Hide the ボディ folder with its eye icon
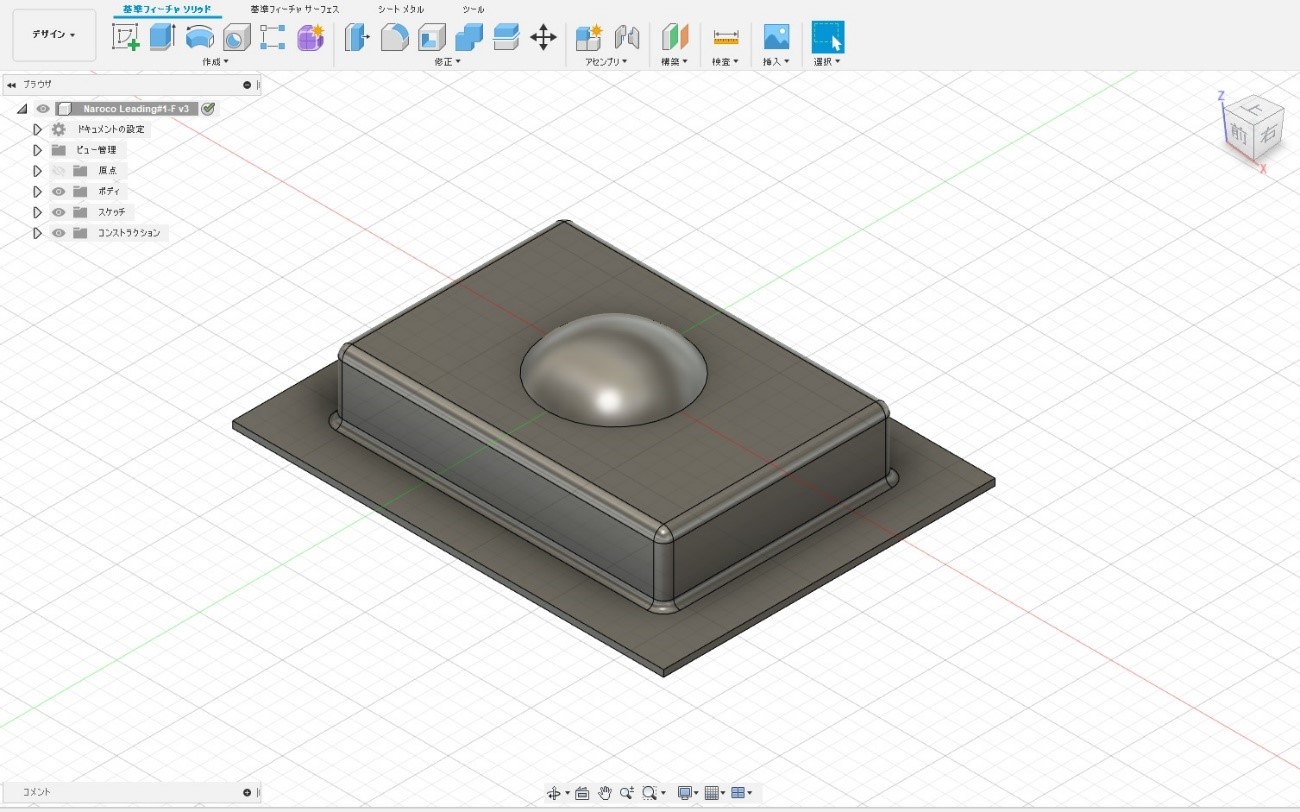This screenshot has width=1300, height=812. (58, 191)
